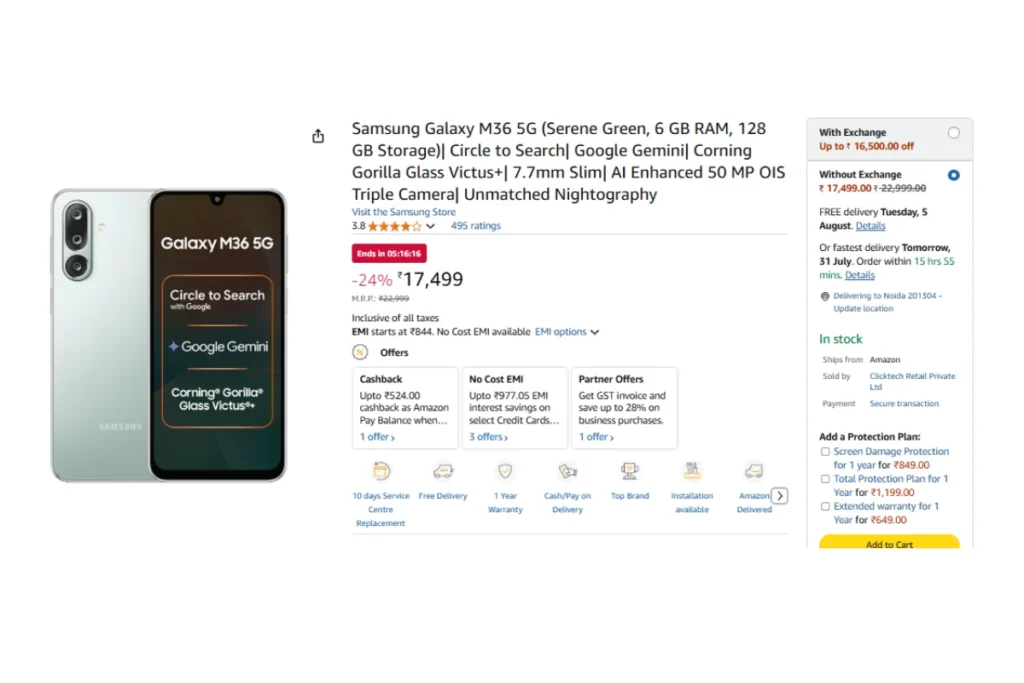Click the Top Brand trophy icon

tap(630, 471)
